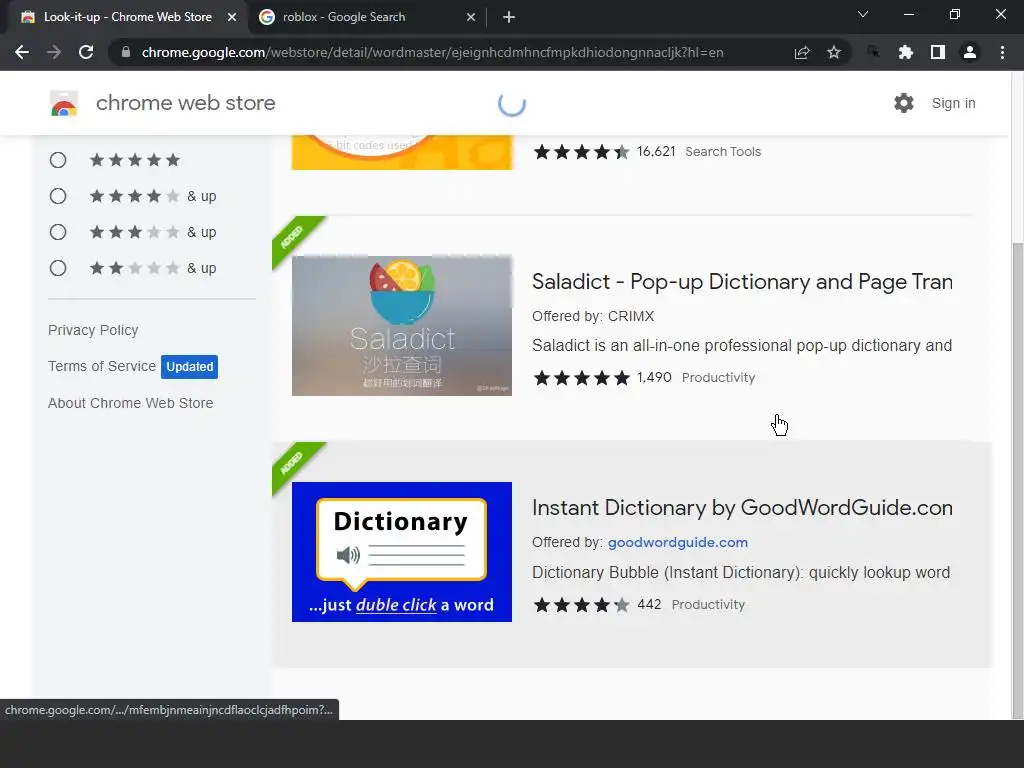Open a new browser tab
Screen dimensions: 1024x768
coord(509,17)
